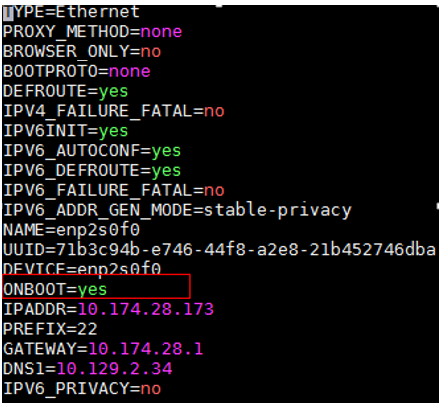Click IPV4_FAILURE_FATAL no value
Screen dimensions: 439x403
[x=214, y=111]
